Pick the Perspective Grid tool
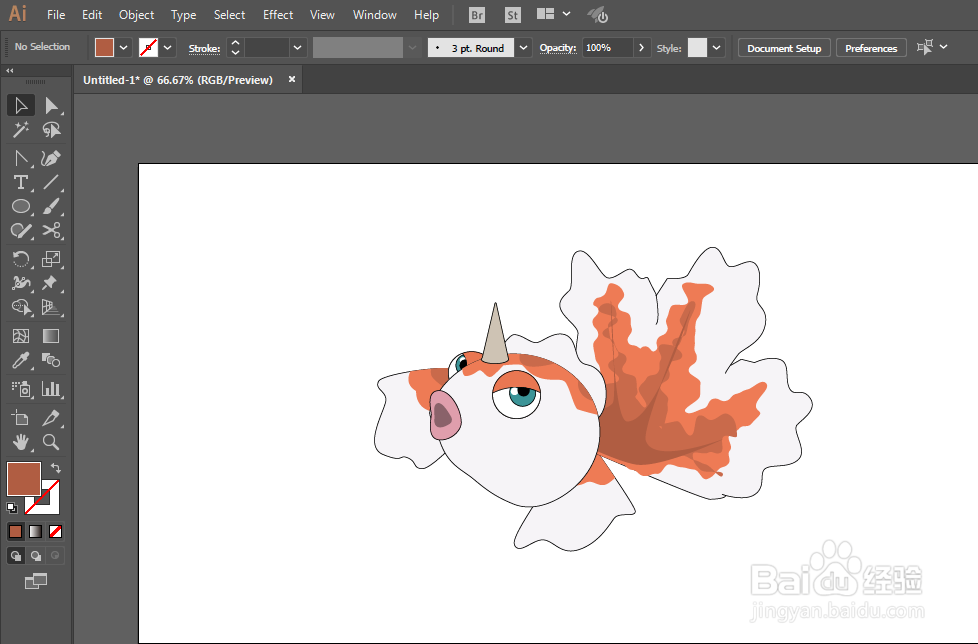The height and width of the screenshot is (644, 978). click(51, 307)
